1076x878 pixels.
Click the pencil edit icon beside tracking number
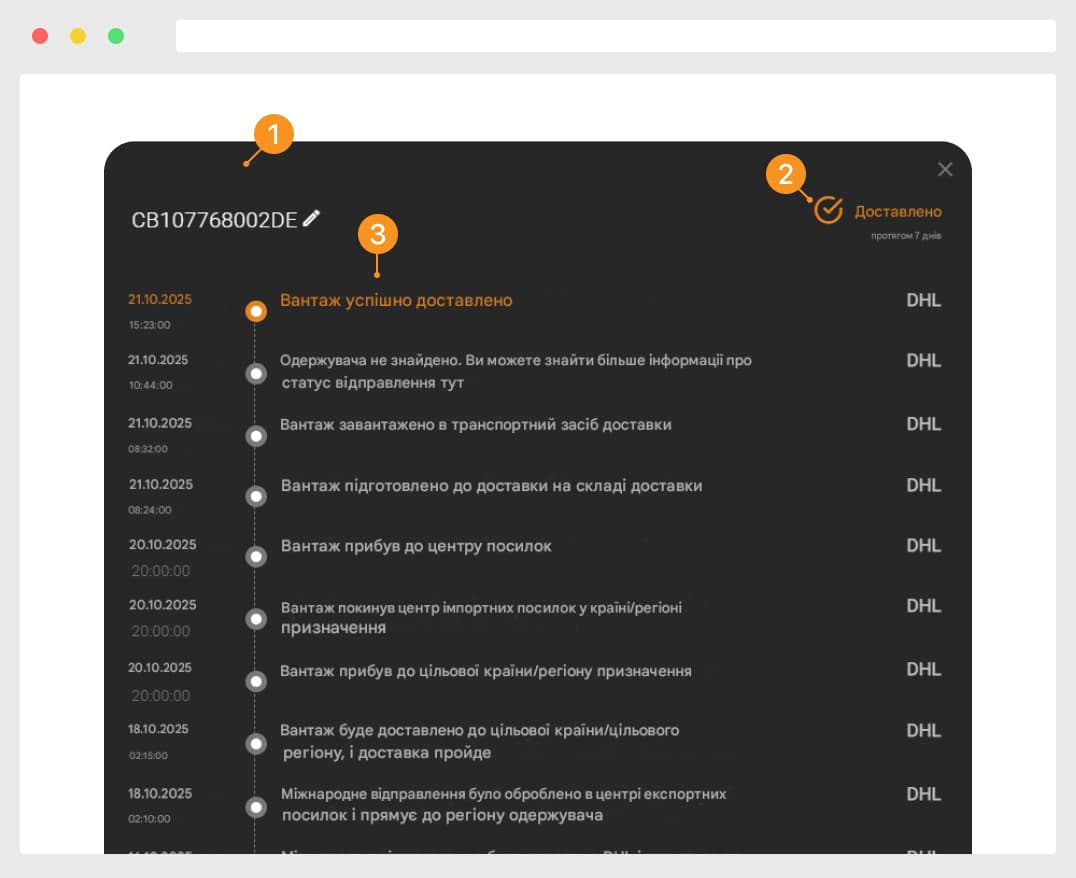pyautogui.click(x=312, y=218)
